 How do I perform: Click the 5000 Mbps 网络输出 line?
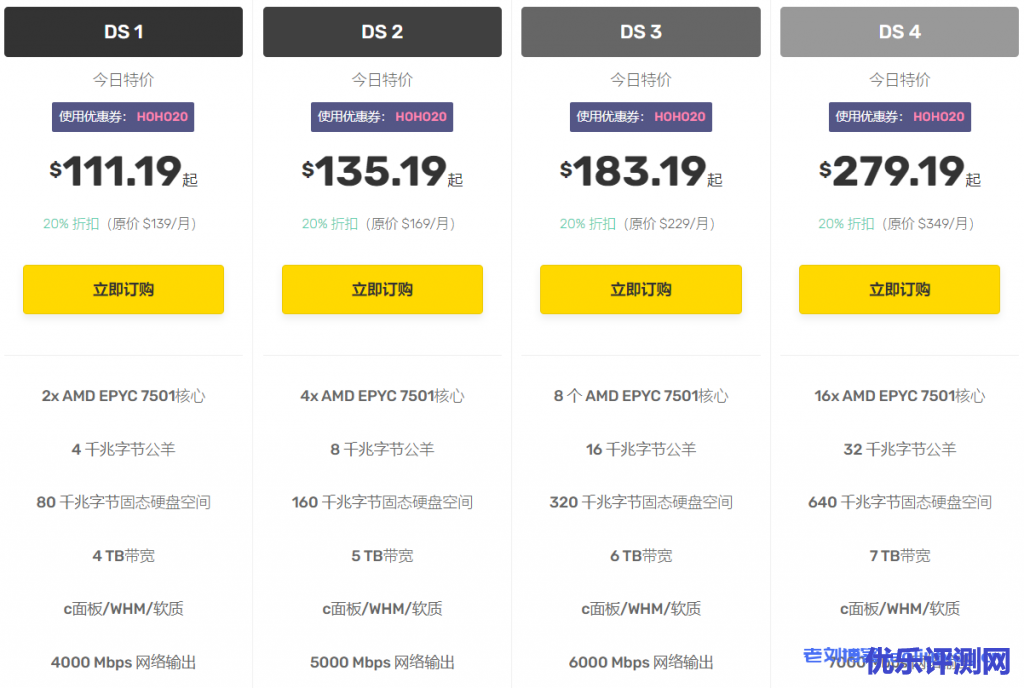pos(382,662)
